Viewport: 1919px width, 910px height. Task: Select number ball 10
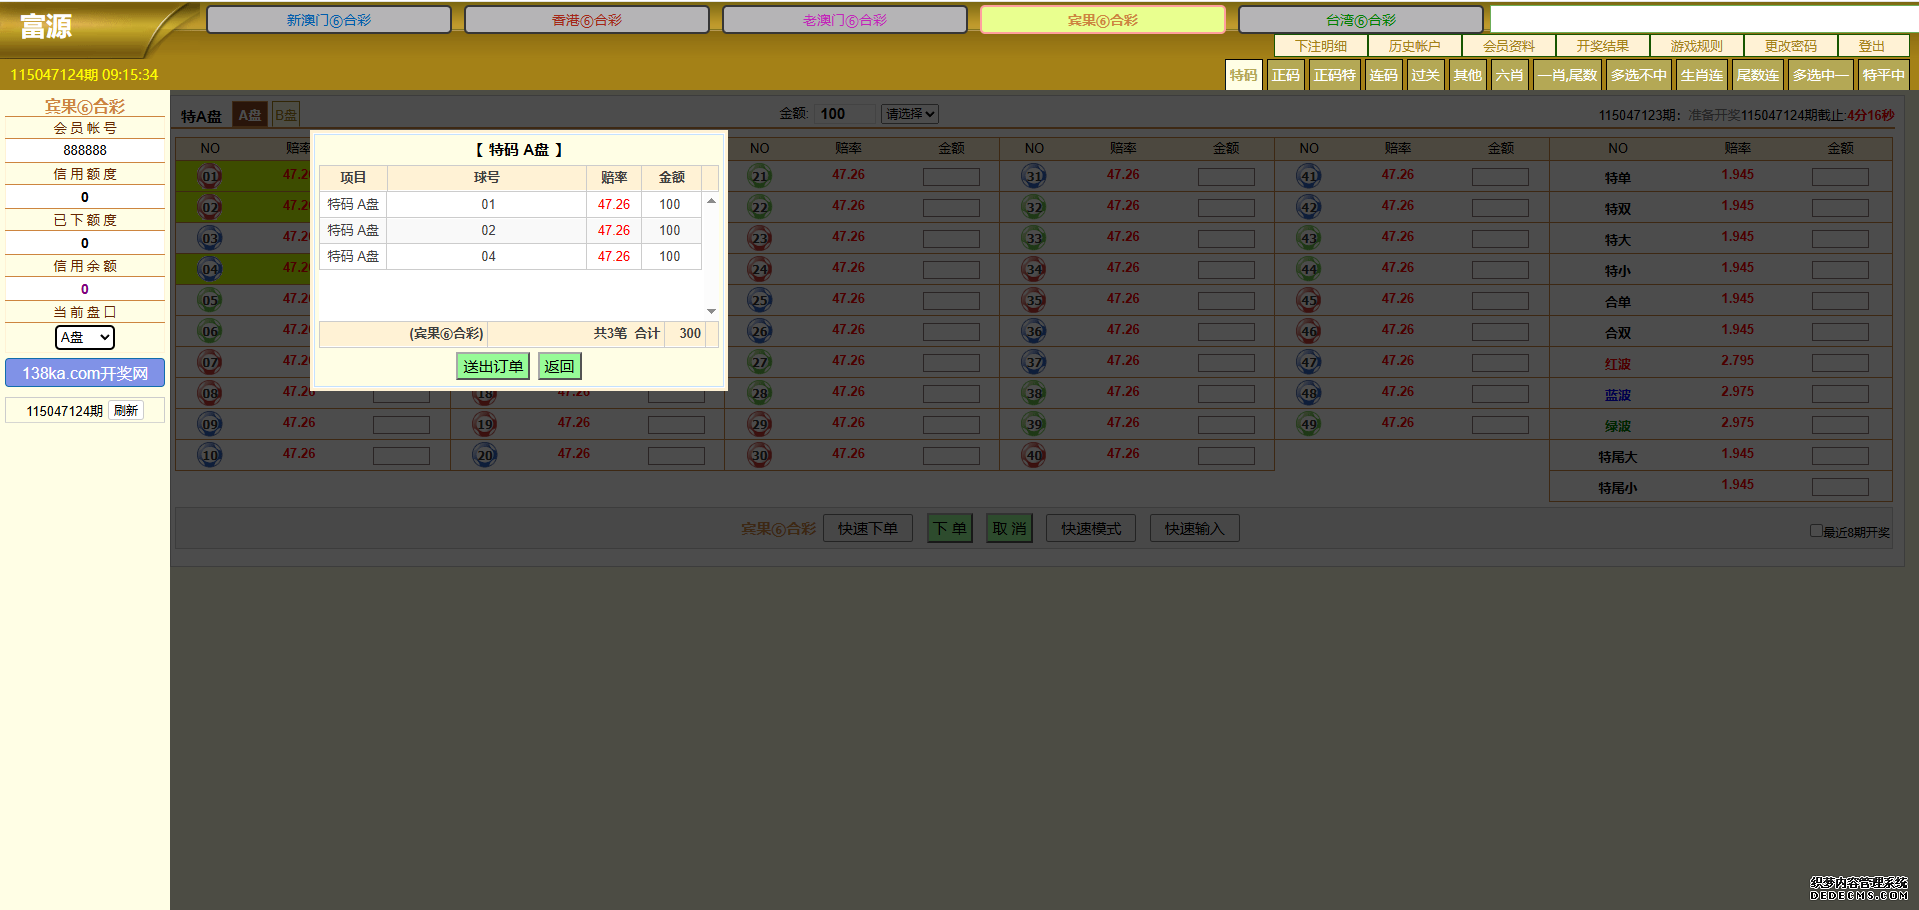pyautogui.click(x=210, y=456)
